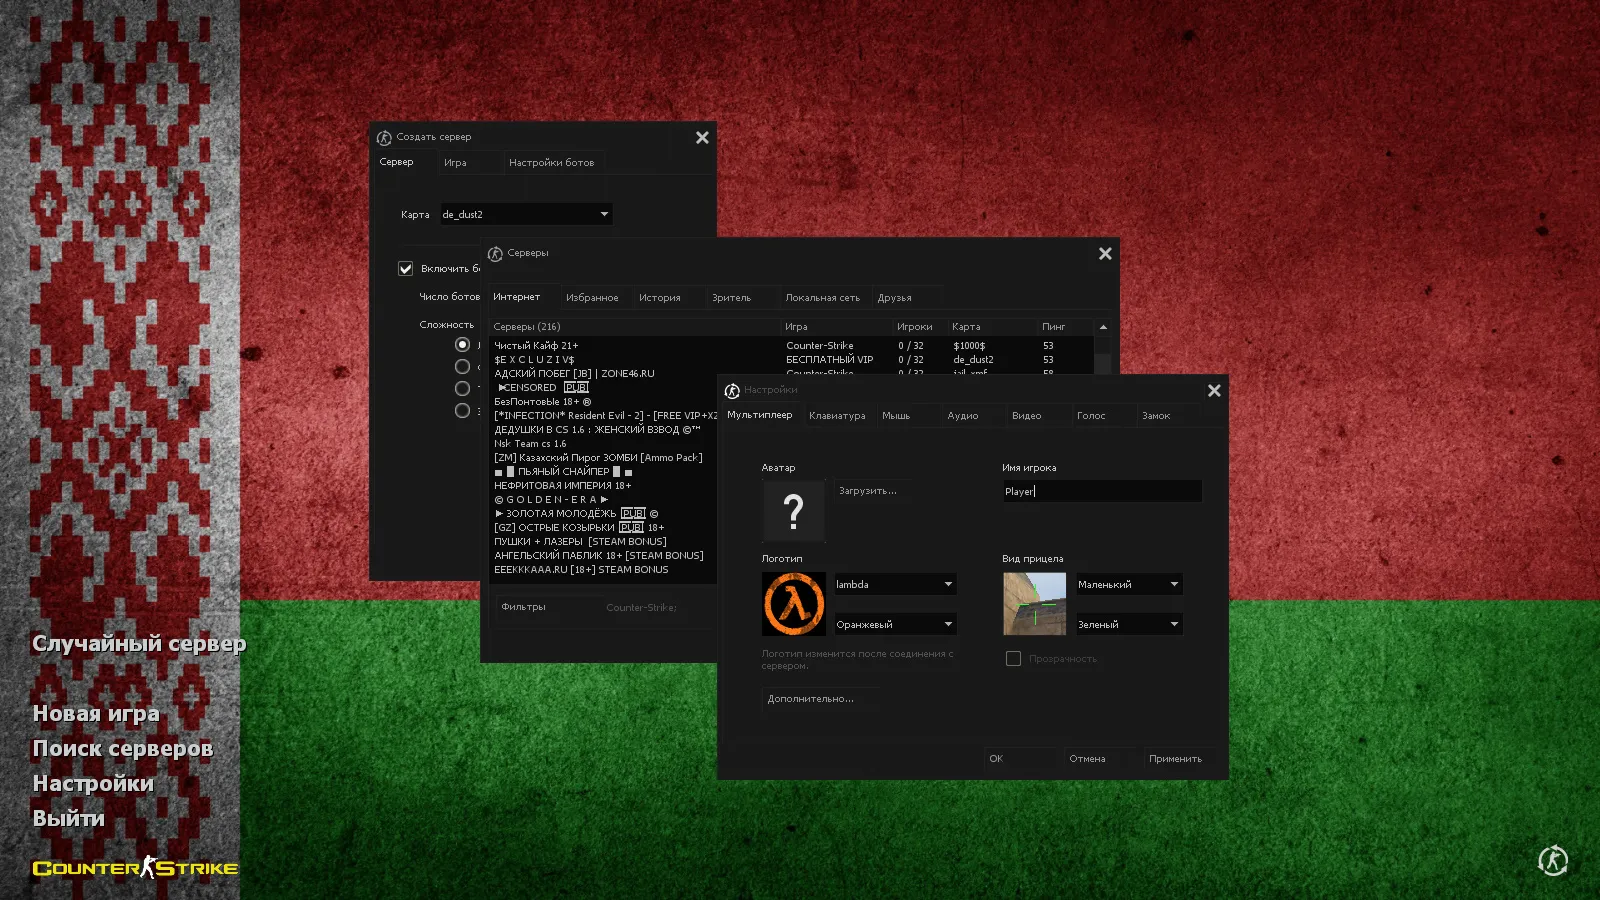
Task: Toggle the Включить ботов checkbox
Action: [x=406, y=269]
